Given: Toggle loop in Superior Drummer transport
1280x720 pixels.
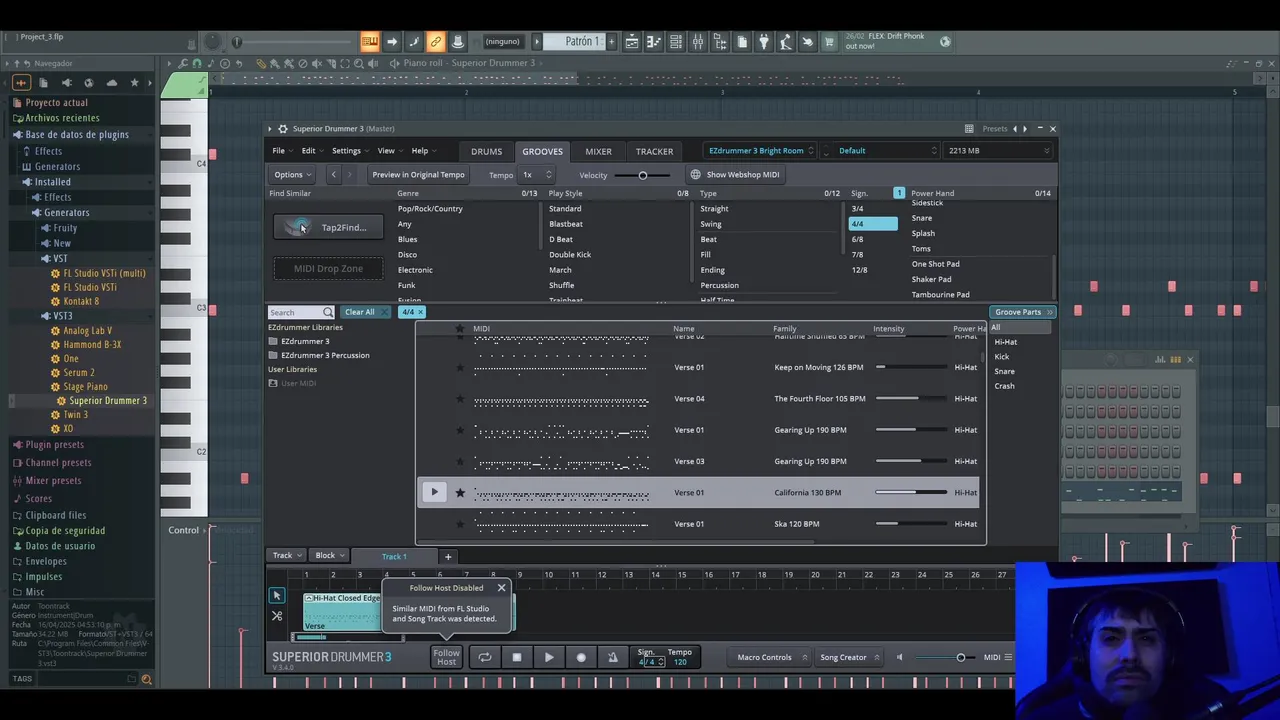Looking at the screenshot, I should click(484, 657).
